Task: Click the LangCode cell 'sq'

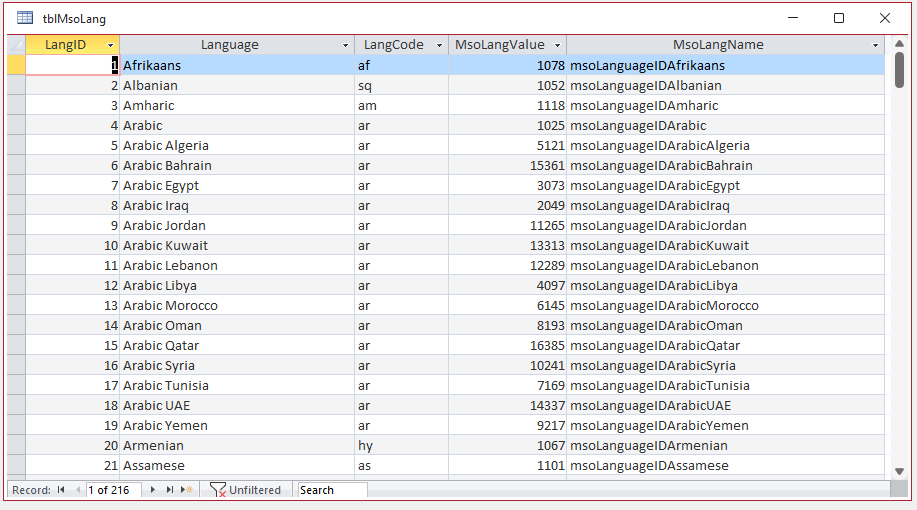Action: coord(401,85)
